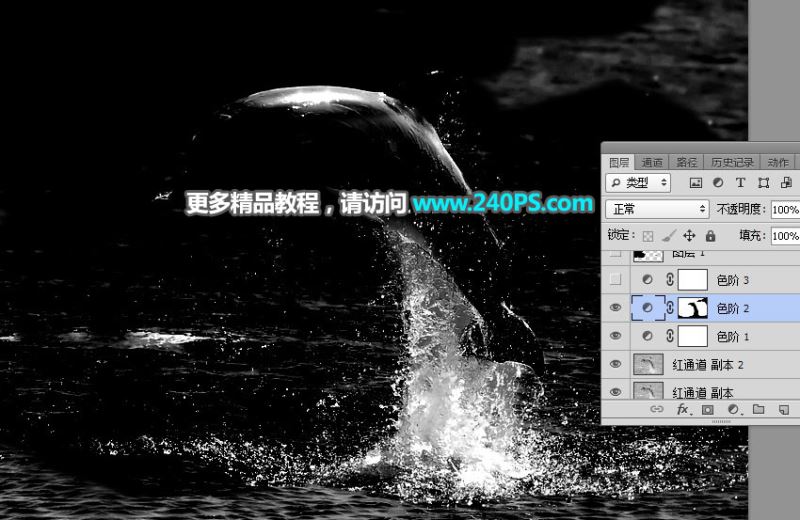Switch to the 通道 tab
Viewport: 800px width, 520px height.
click(x=652, y=162)
